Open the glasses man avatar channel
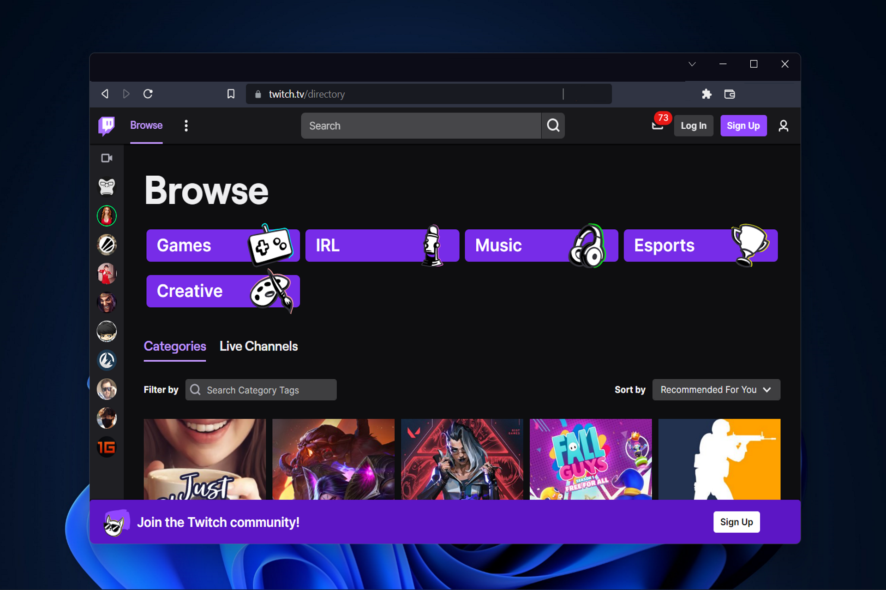This screenshot has width=886, height=590. click(x=106, y=389)
